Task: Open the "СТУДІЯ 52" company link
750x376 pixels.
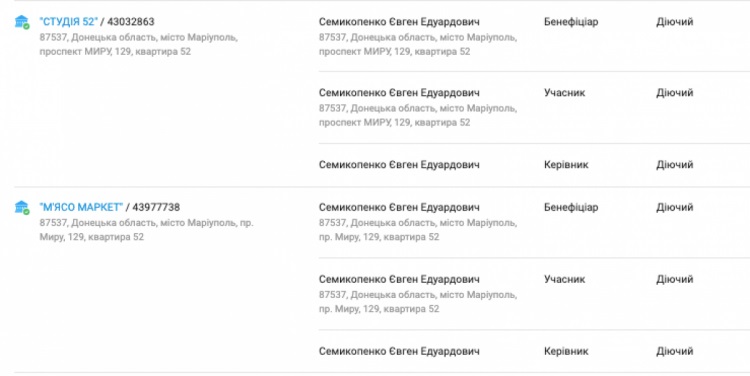Action: (68, 22)
